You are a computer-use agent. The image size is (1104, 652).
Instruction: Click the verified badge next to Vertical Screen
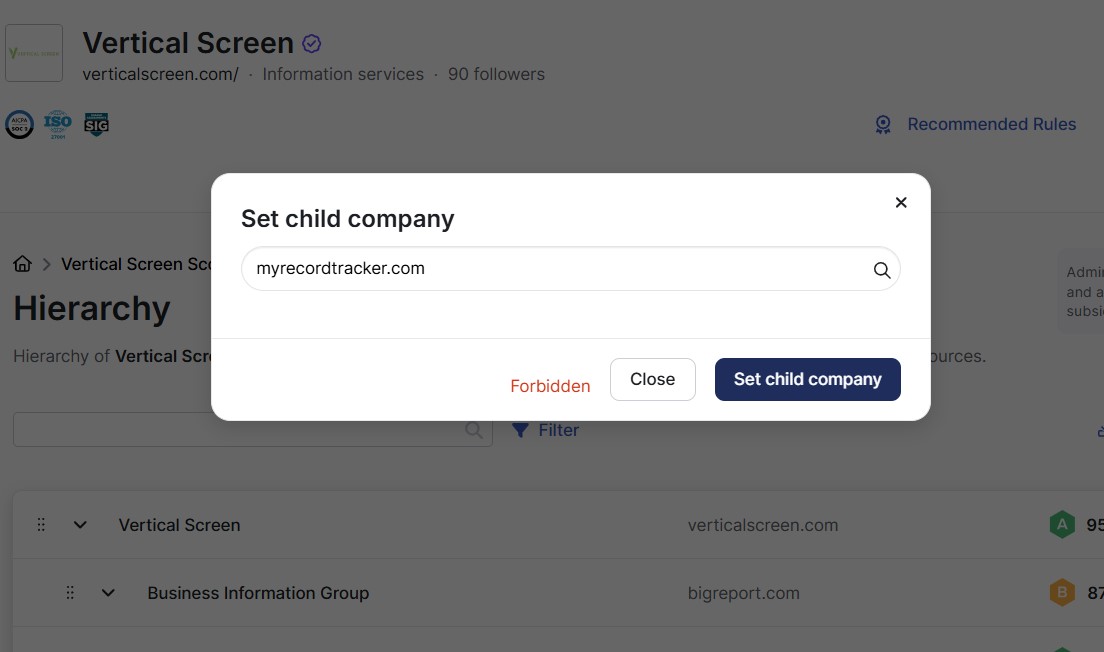311,44
